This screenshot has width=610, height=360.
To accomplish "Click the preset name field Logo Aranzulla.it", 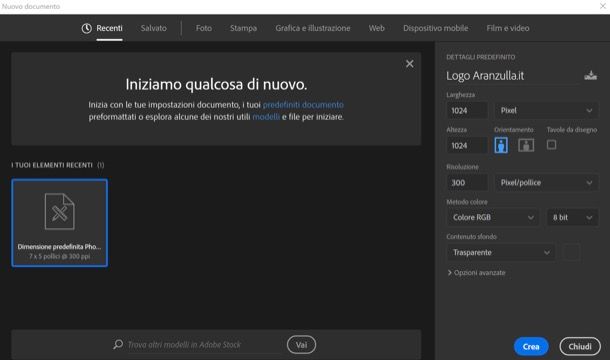I will (512, 76).
